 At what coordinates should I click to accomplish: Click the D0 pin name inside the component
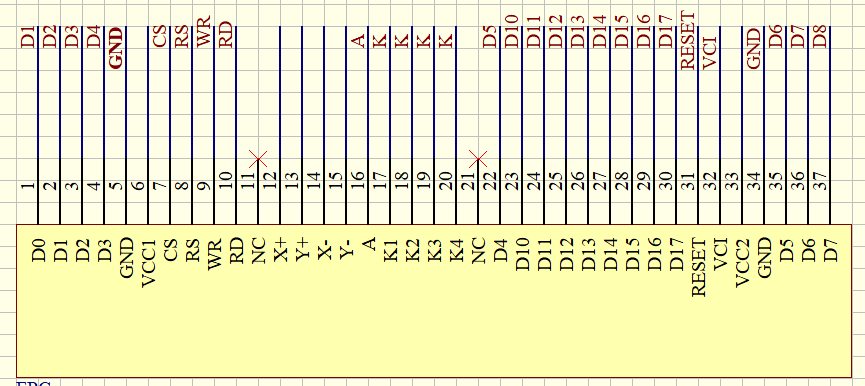click(40, 250)
